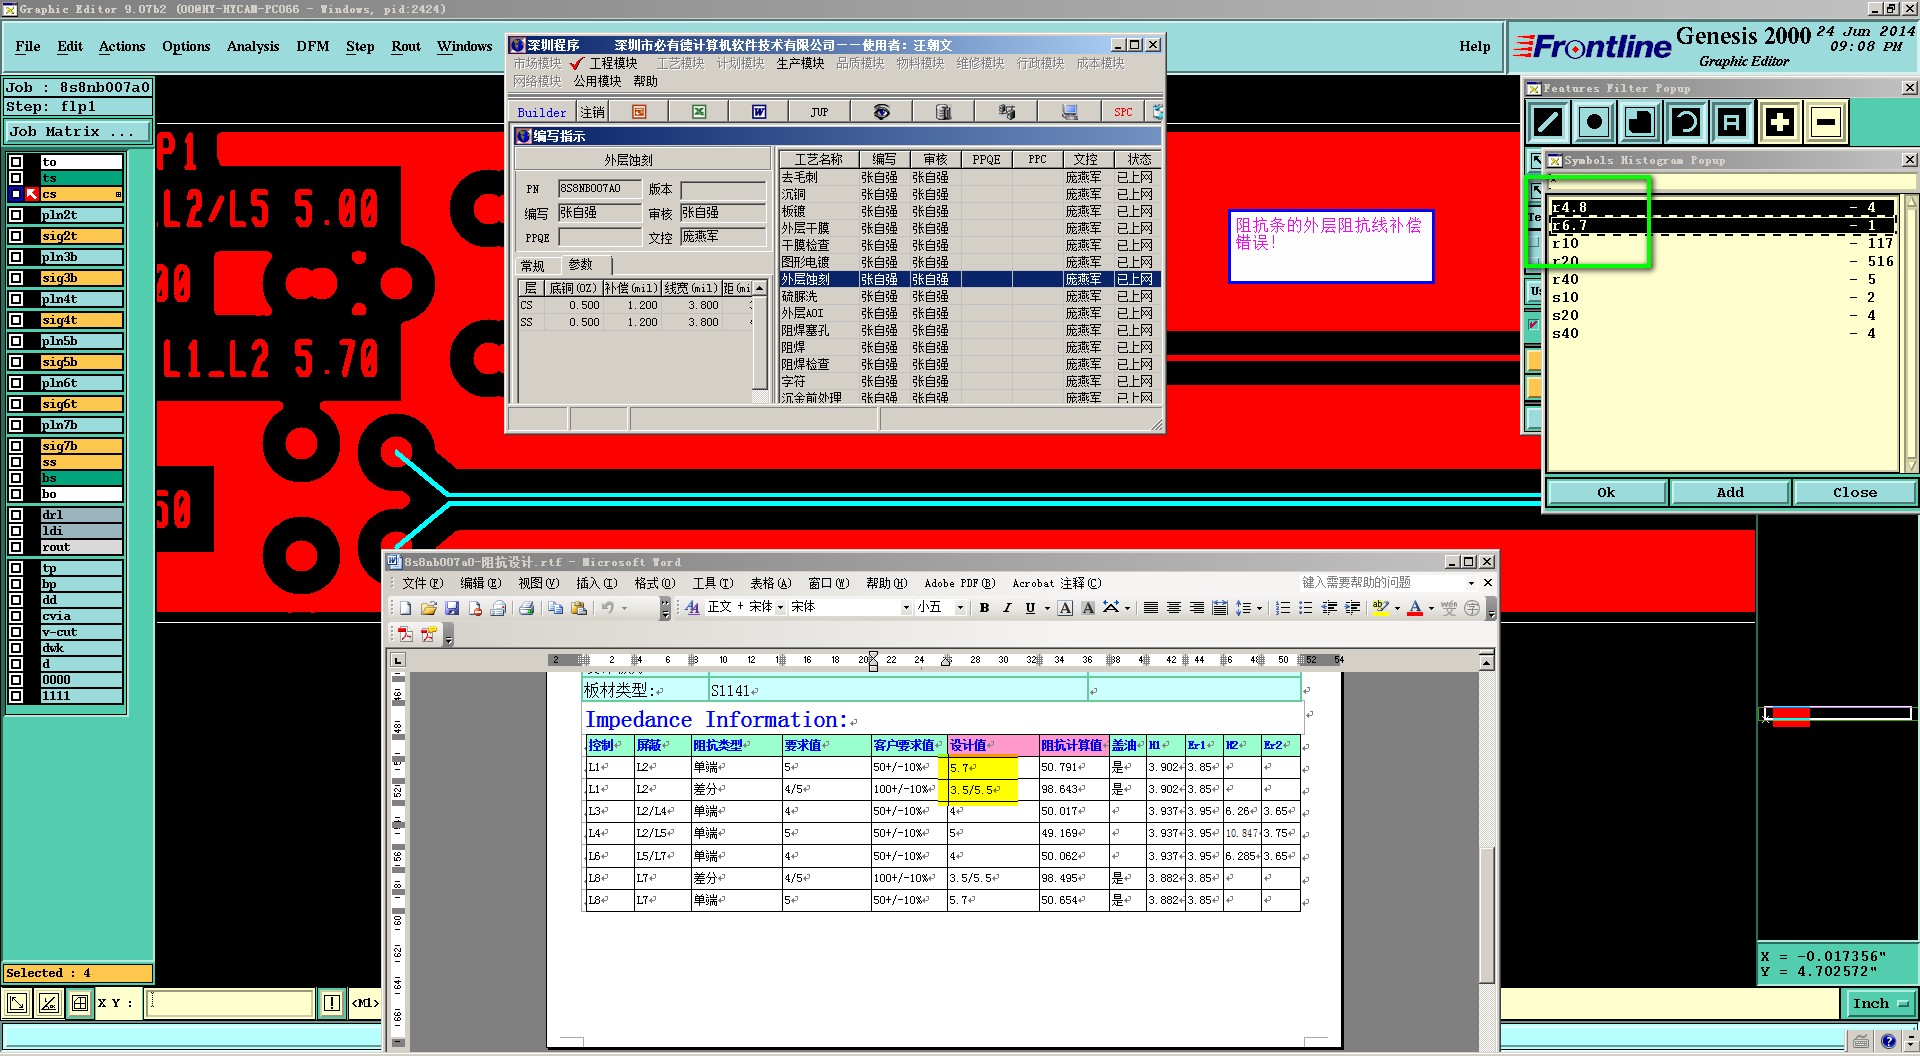Expand the underline style dropdown arrow in Word

[1047, 608]
